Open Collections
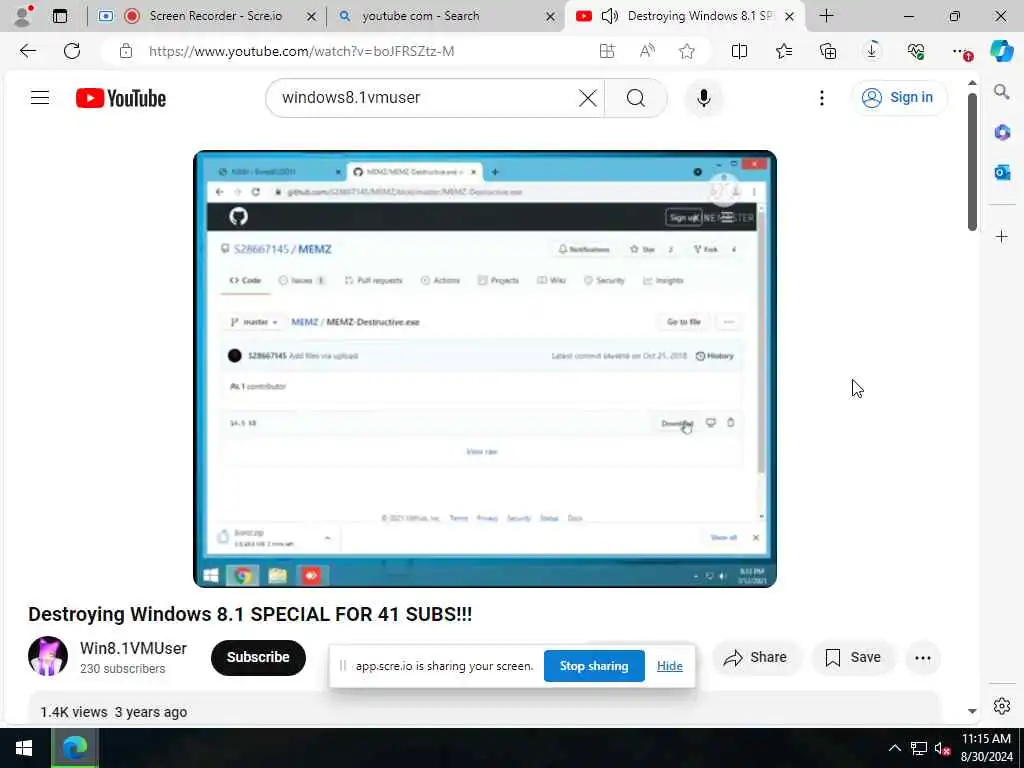The width and height of the screenshot is (1024, 768). 828,51
